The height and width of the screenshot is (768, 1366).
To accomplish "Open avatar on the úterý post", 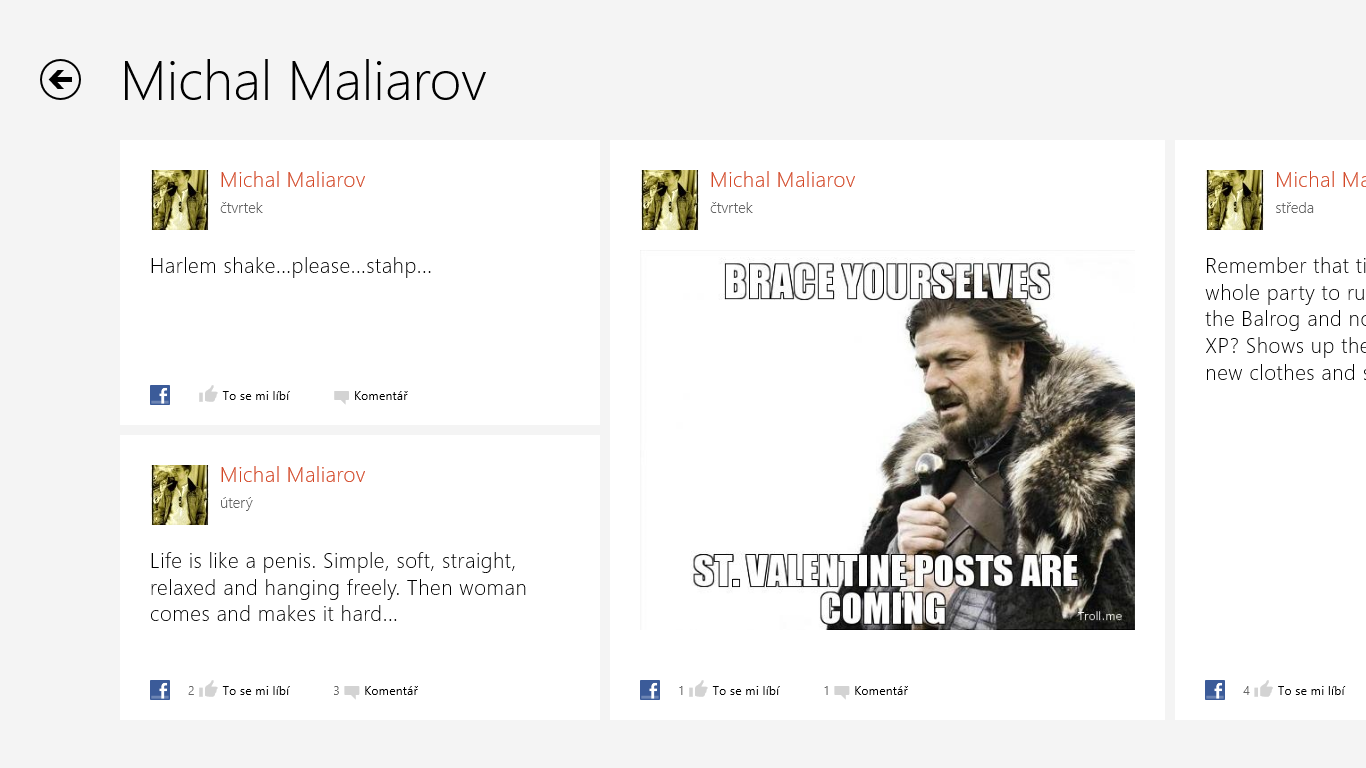I will (x=180, y=495).
